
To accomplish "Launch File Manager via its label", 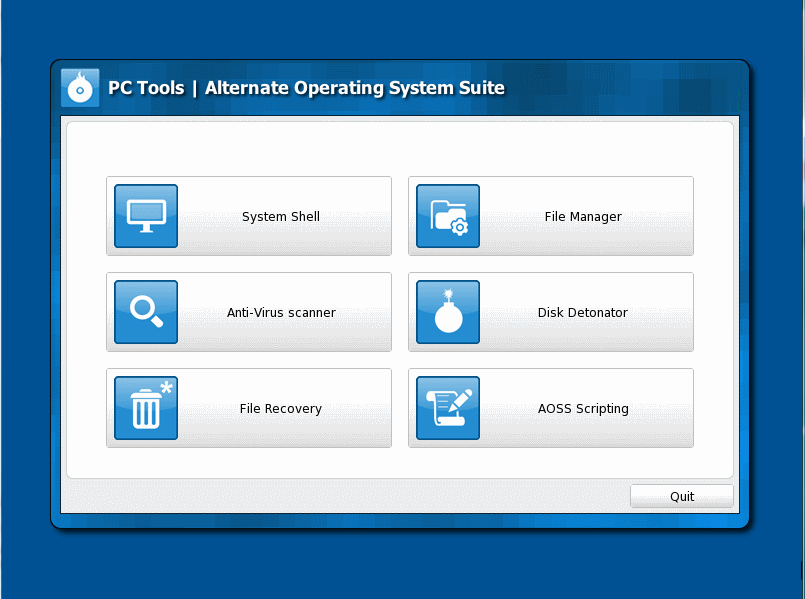I will click(x=583, y=217).
